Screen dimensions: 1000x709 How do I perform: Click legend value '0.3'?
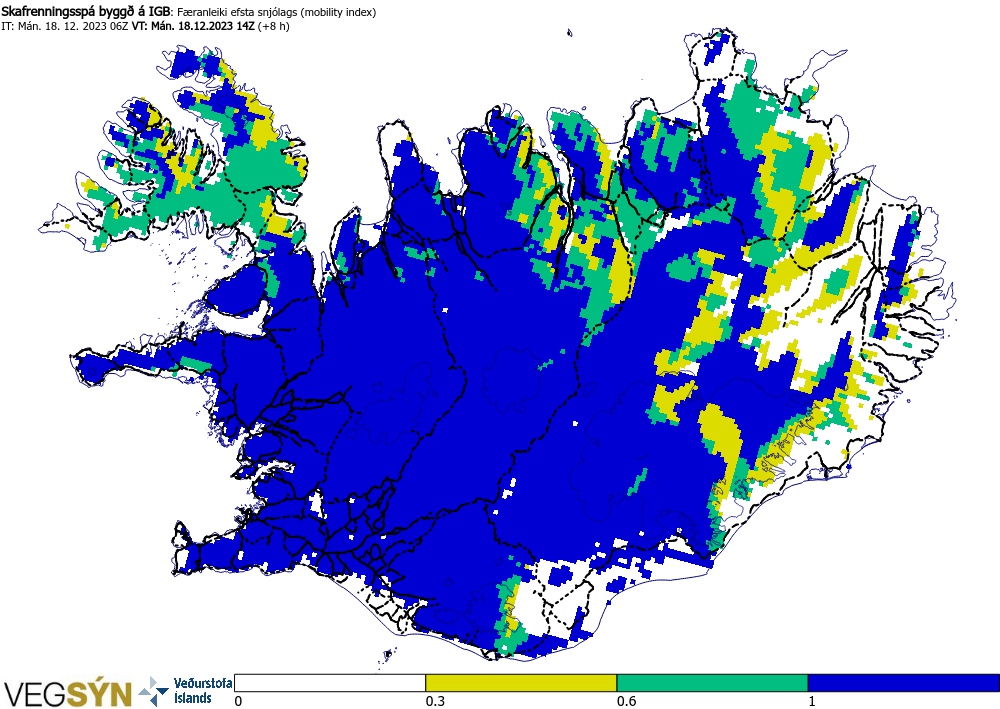coord(435,701)
